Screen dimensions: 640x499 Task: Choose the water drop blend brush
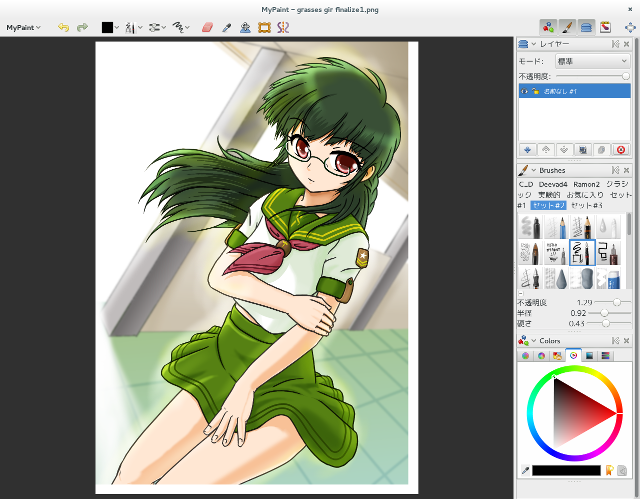608,227
